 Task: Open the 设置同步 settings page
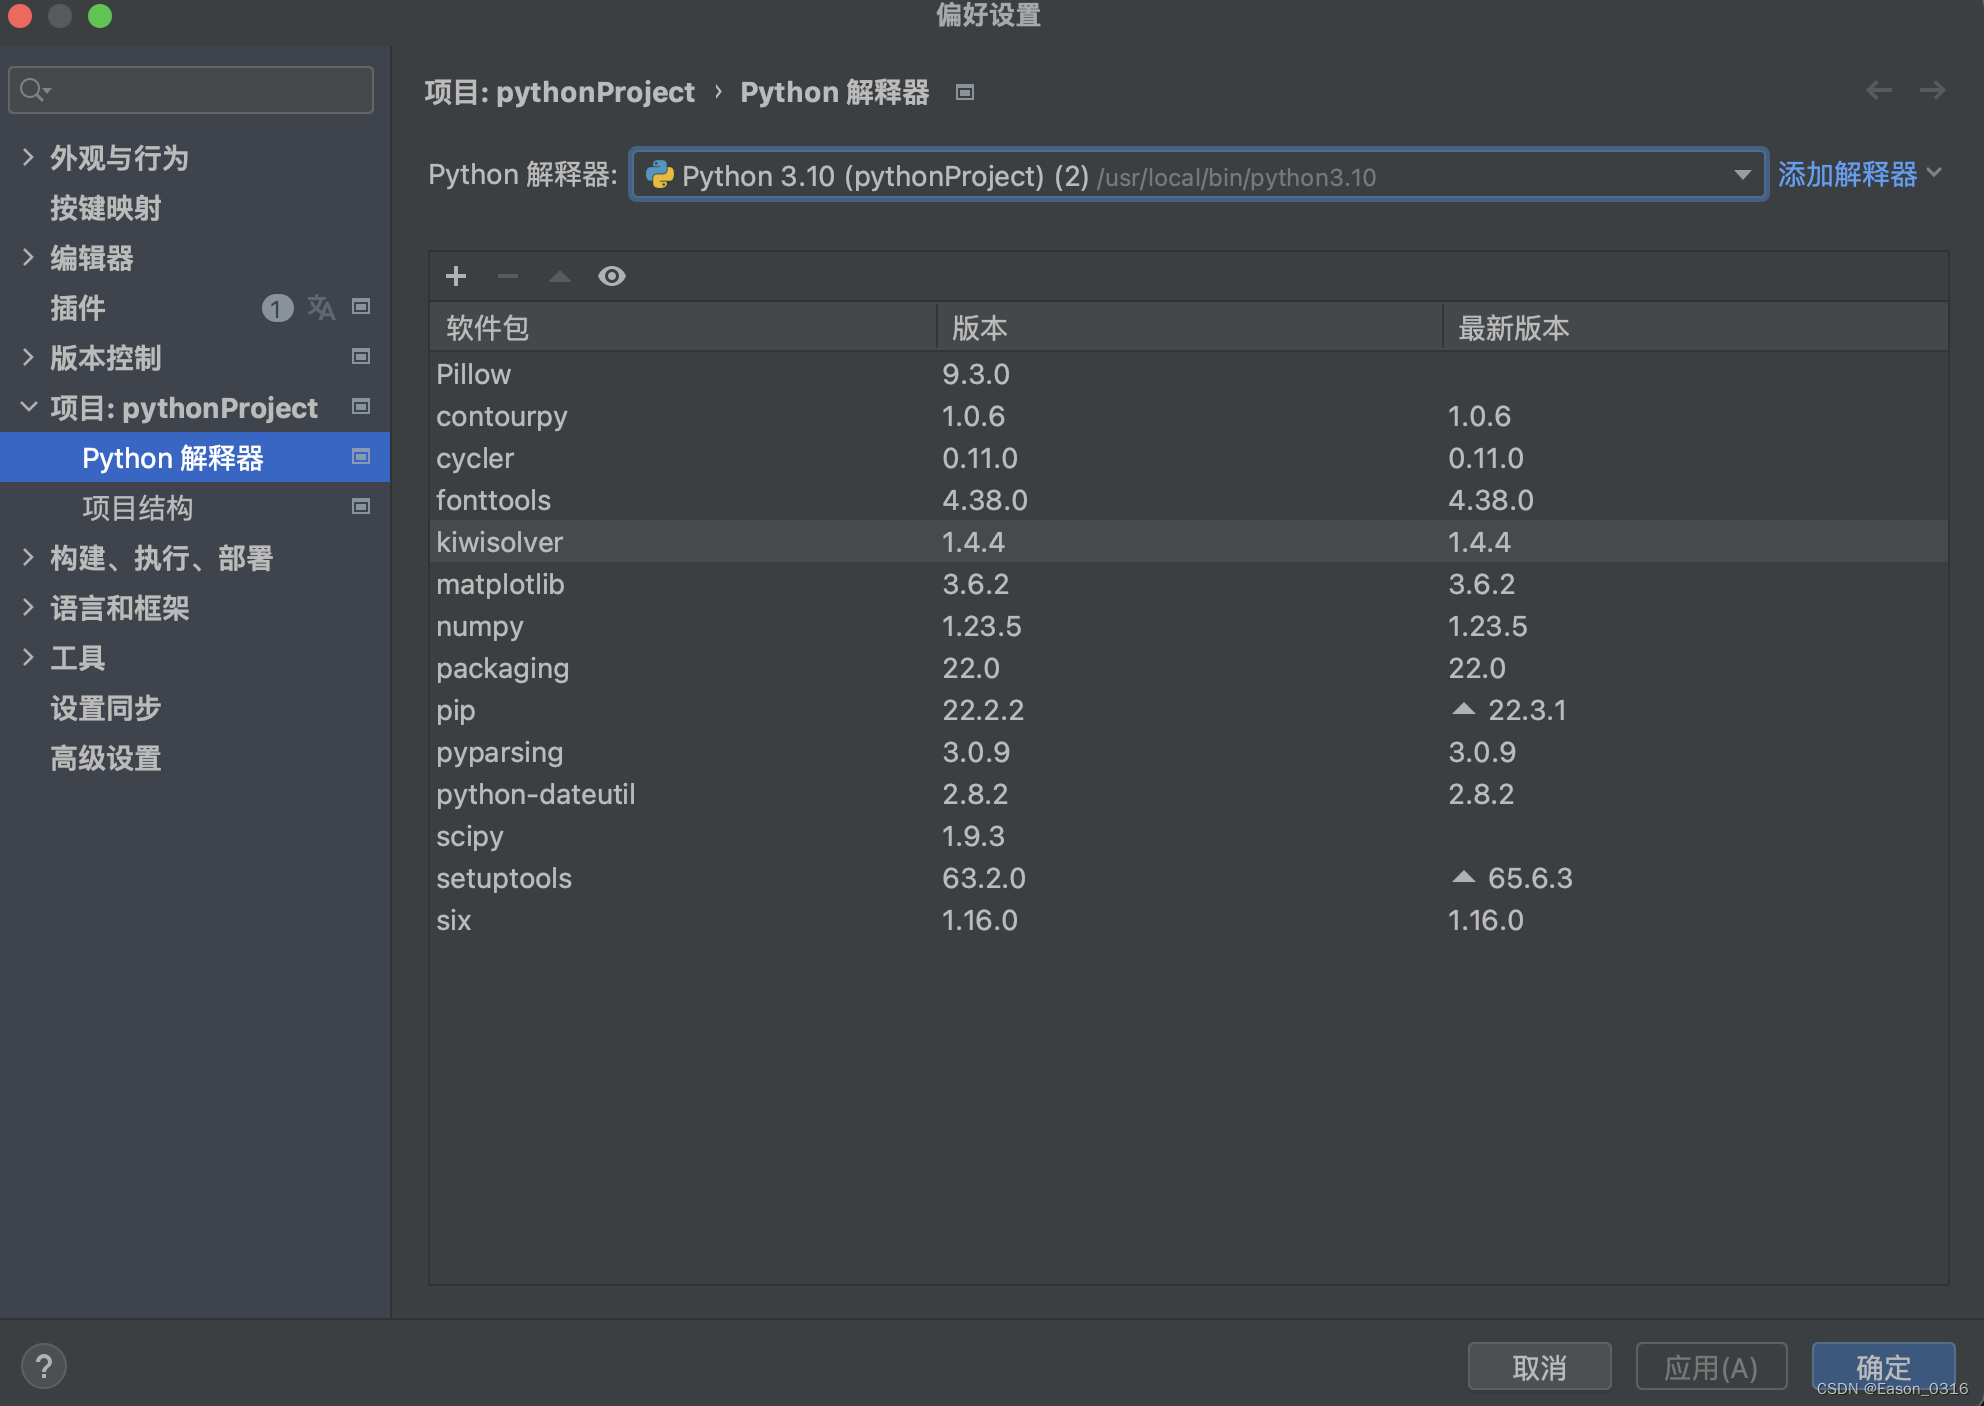106,708
